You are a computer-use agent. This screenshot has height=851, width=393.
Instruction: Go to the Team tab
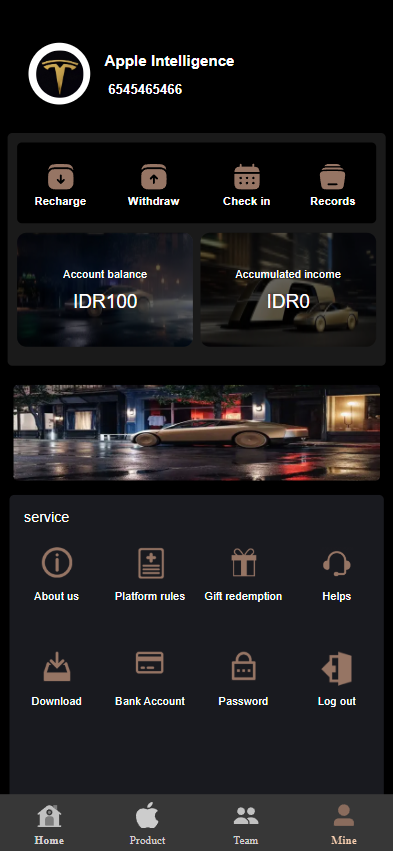[x=246, y=824]
